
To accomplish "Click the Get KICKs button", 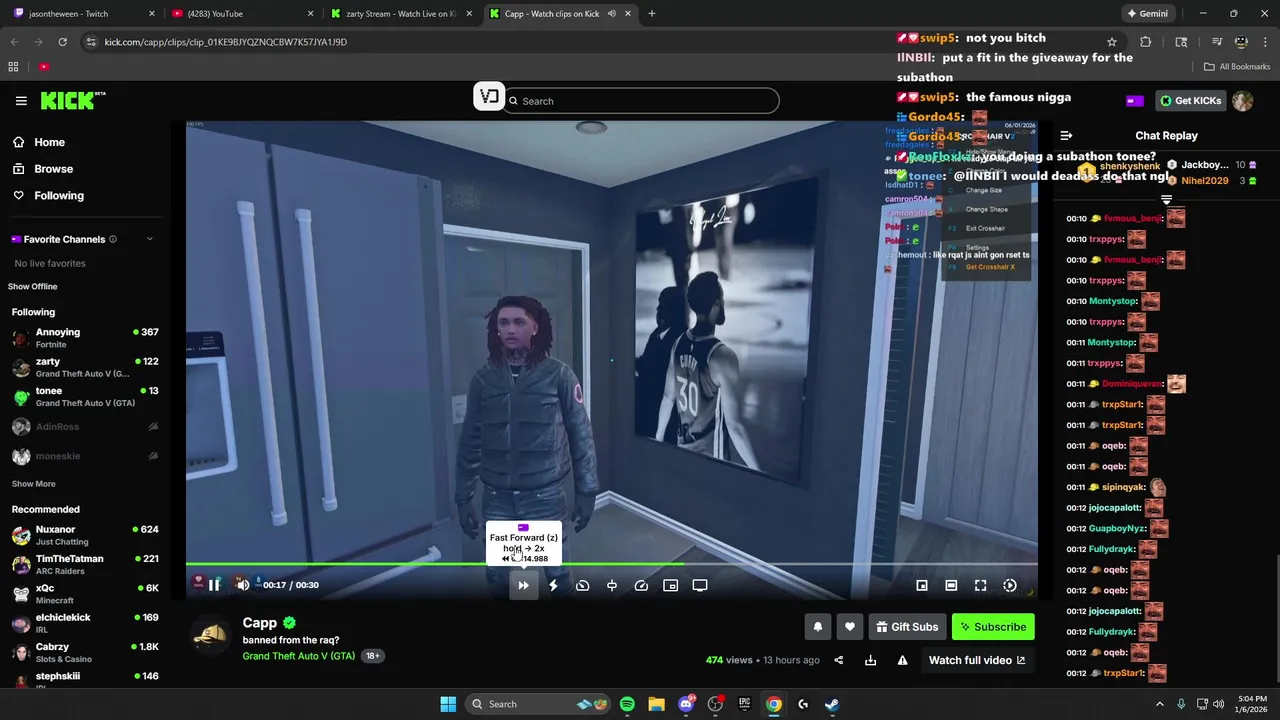I will point(1191,101).
